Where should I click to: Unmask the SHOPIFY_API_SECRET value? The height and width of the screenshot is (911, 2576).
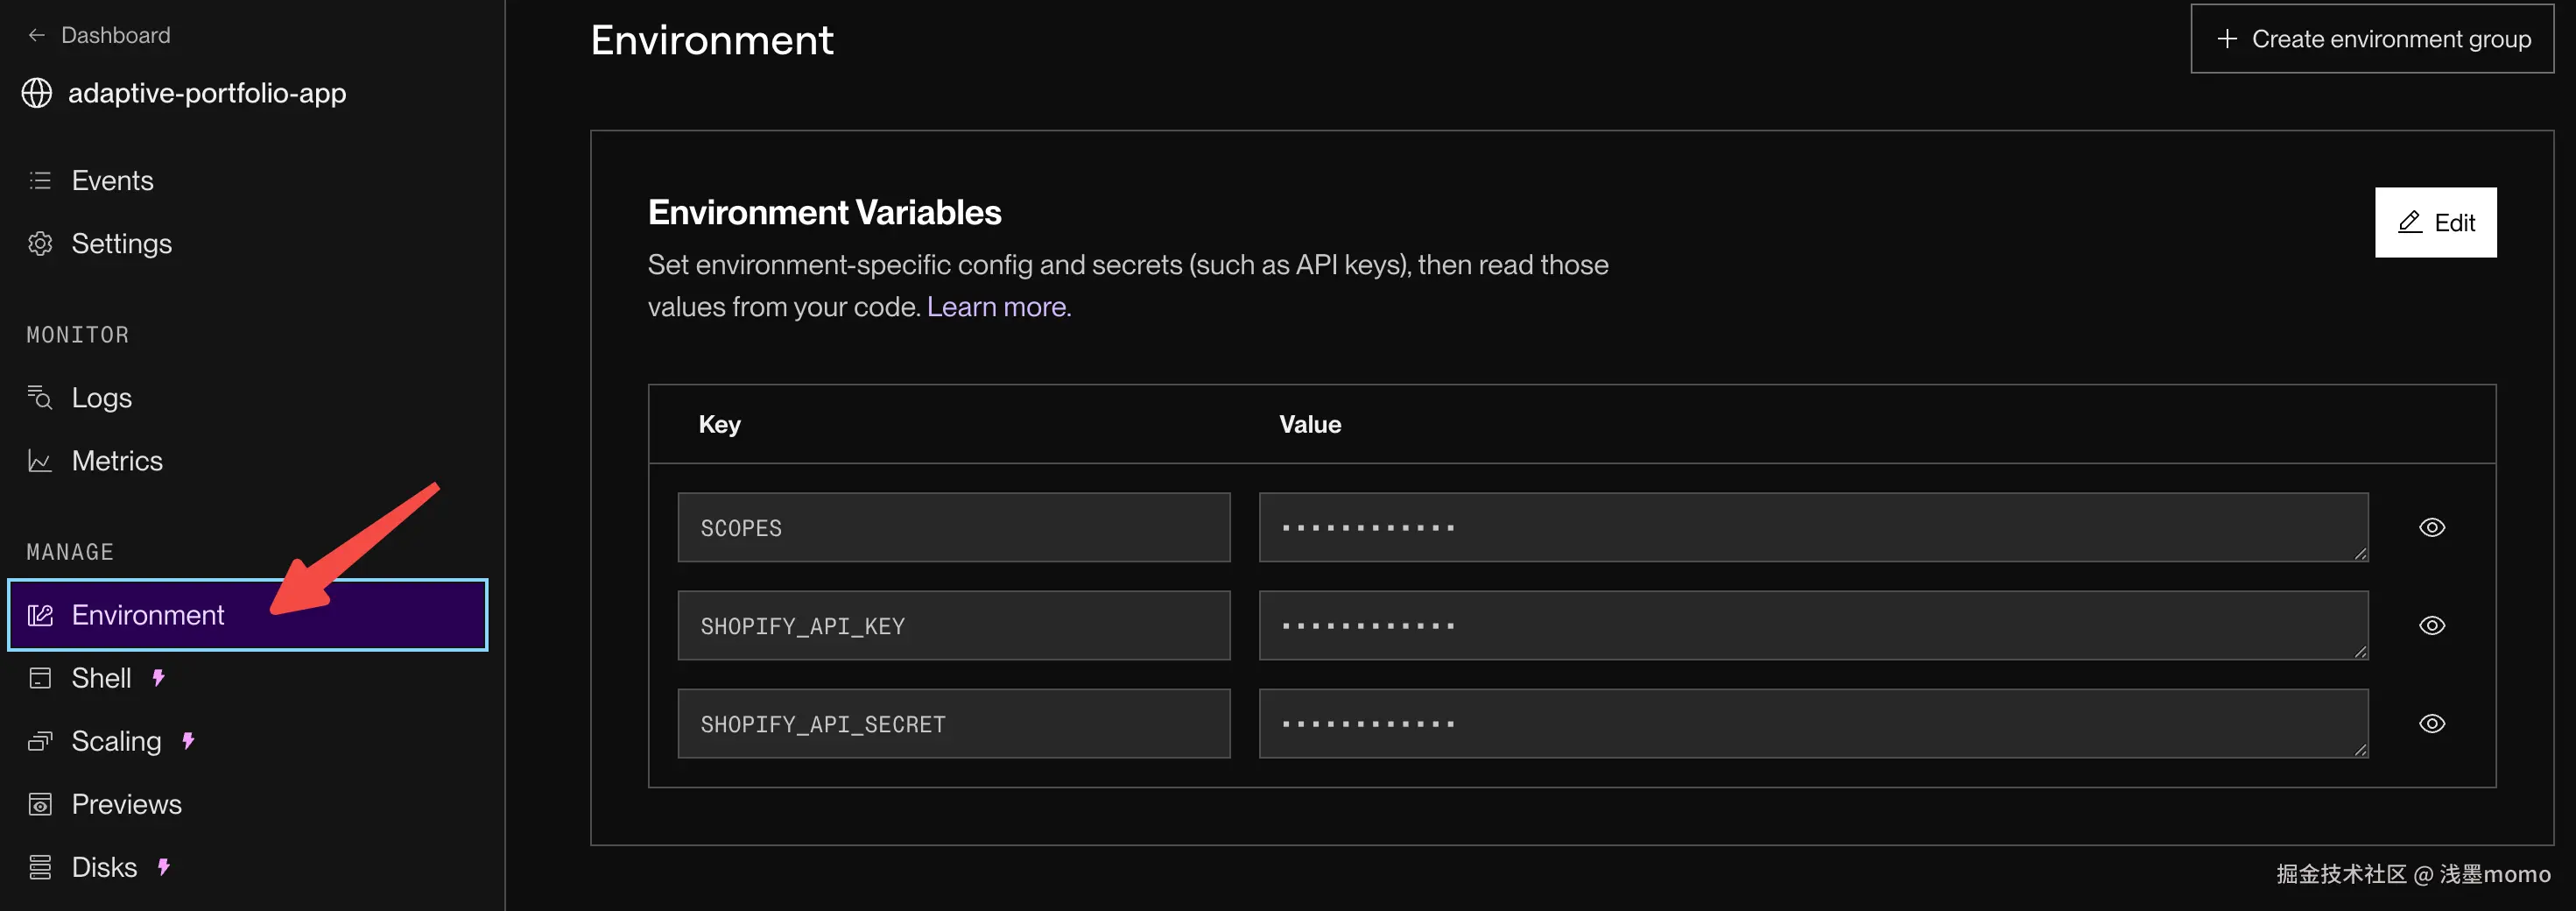pos(2432,723)
